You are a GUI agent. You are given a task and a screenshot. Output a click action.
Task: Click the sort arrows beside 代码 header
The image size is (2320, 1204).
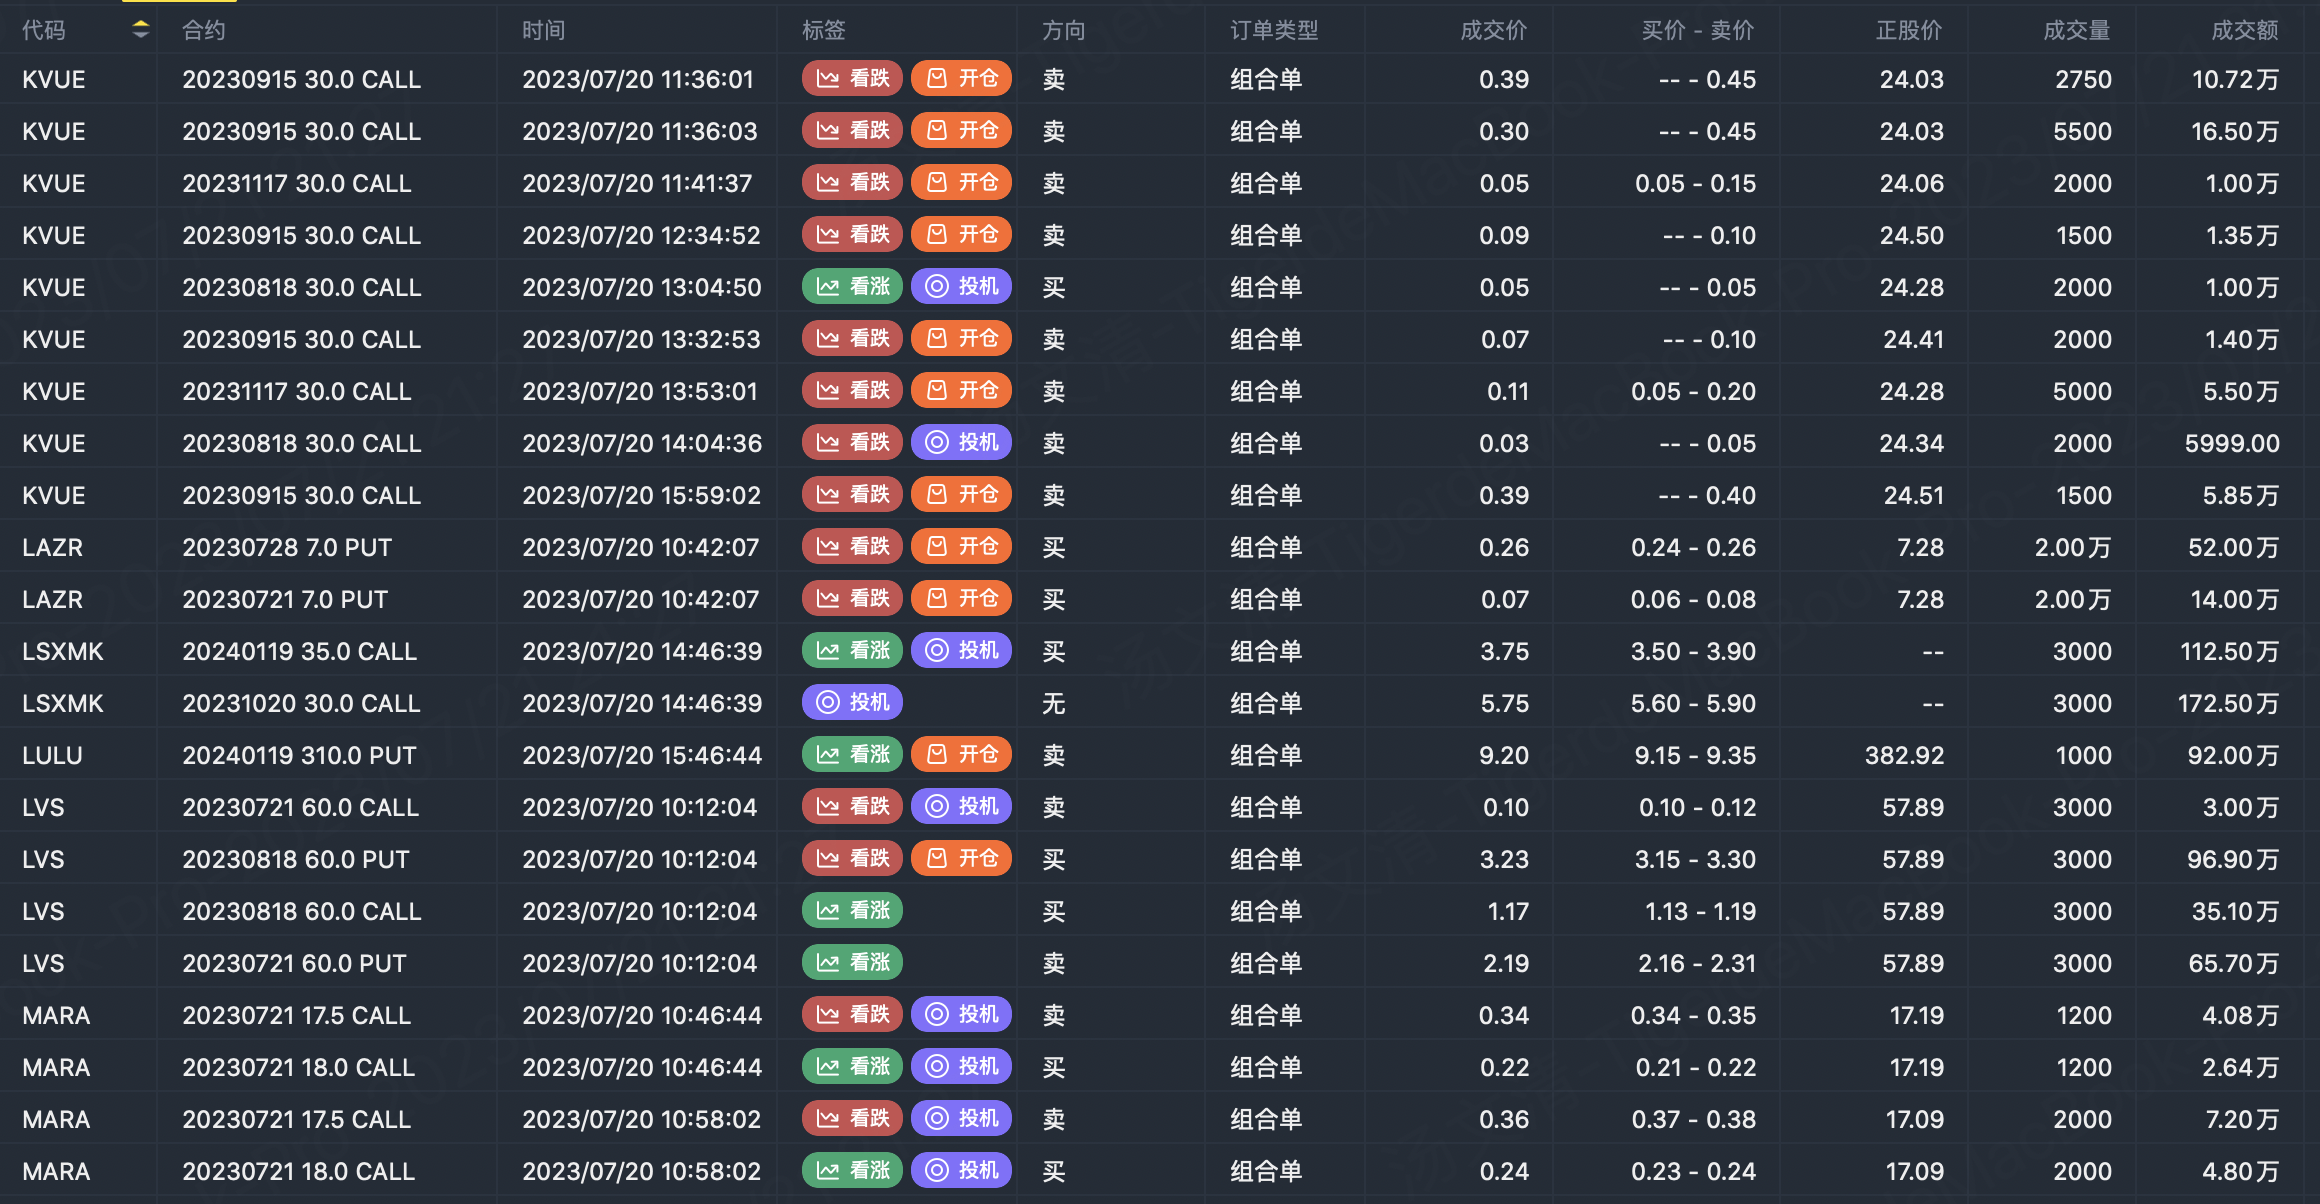(x=140, y=30)
